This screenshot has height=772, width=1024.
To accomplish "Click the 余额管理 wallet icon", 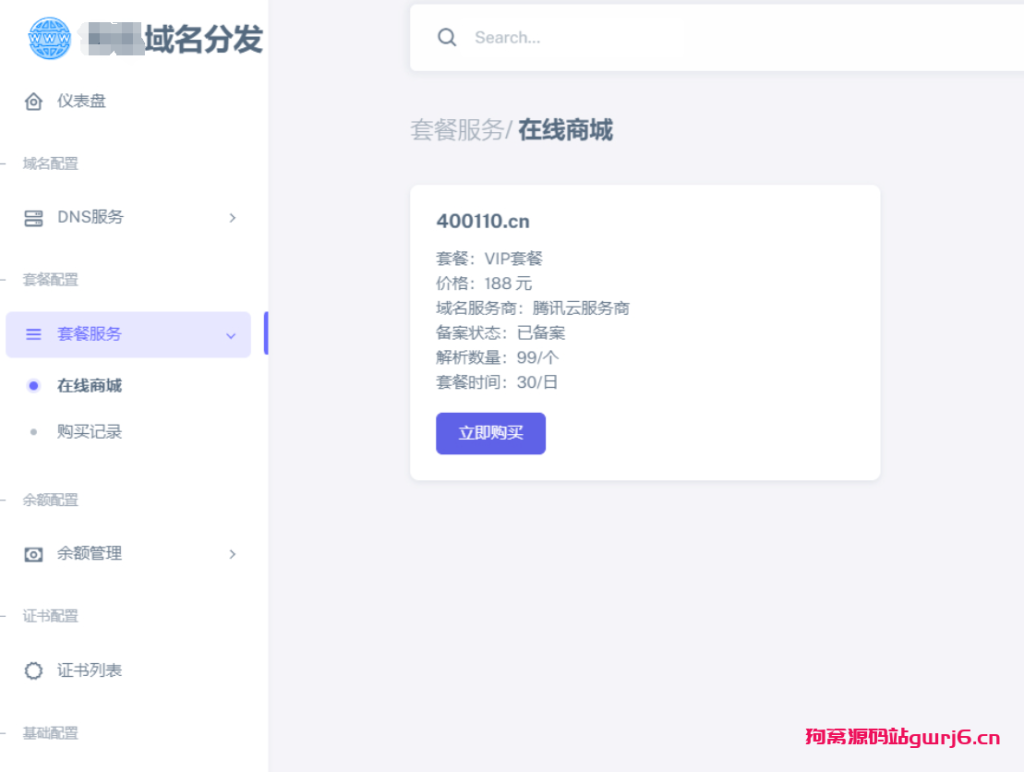I will click(x=33, y=554).
